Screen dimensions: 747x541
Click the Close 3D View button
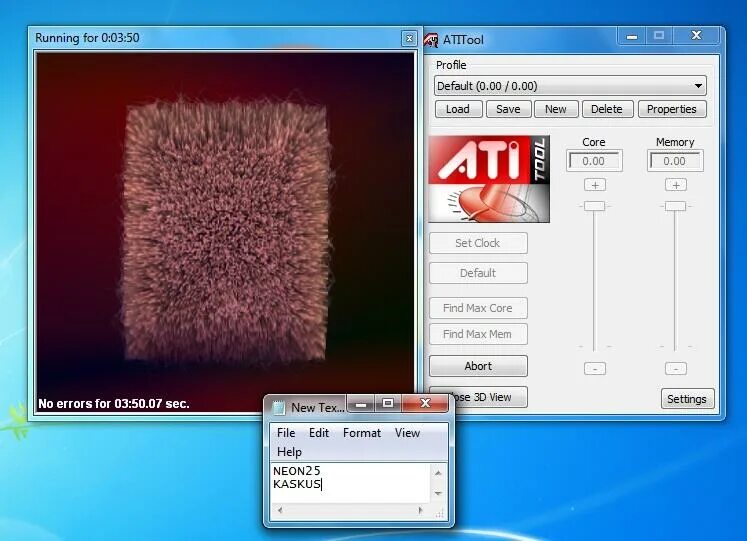click(x=491, y=397)
